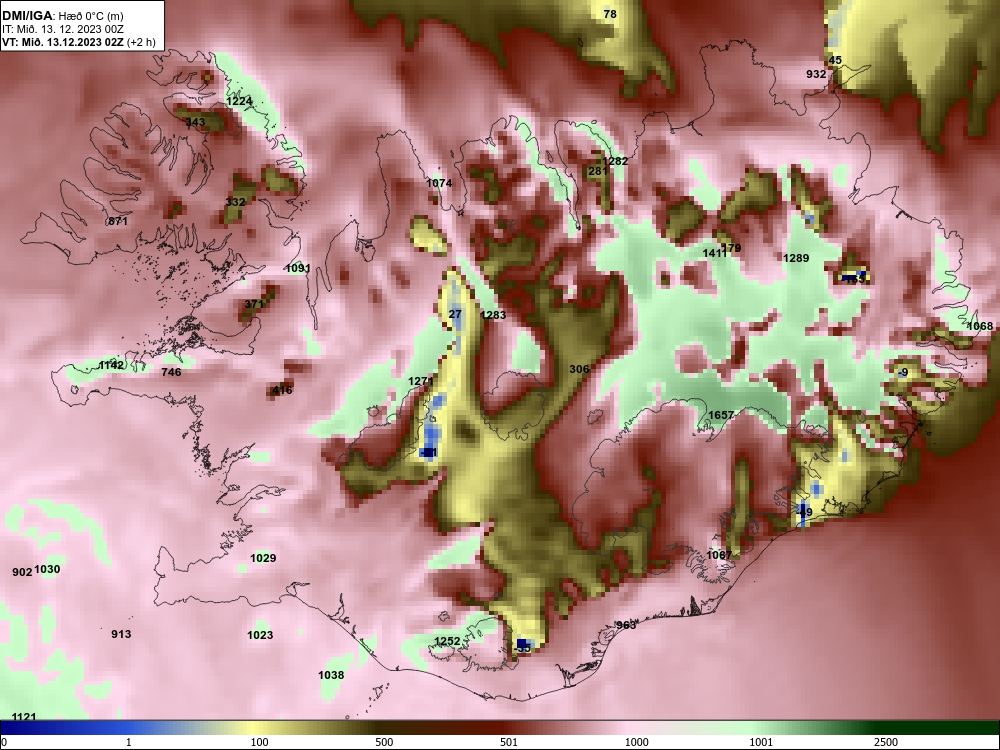Screen dimensions: 1000x750
Task: Click the map value 871
Action: pyautogui.click(x=118, y=221)
